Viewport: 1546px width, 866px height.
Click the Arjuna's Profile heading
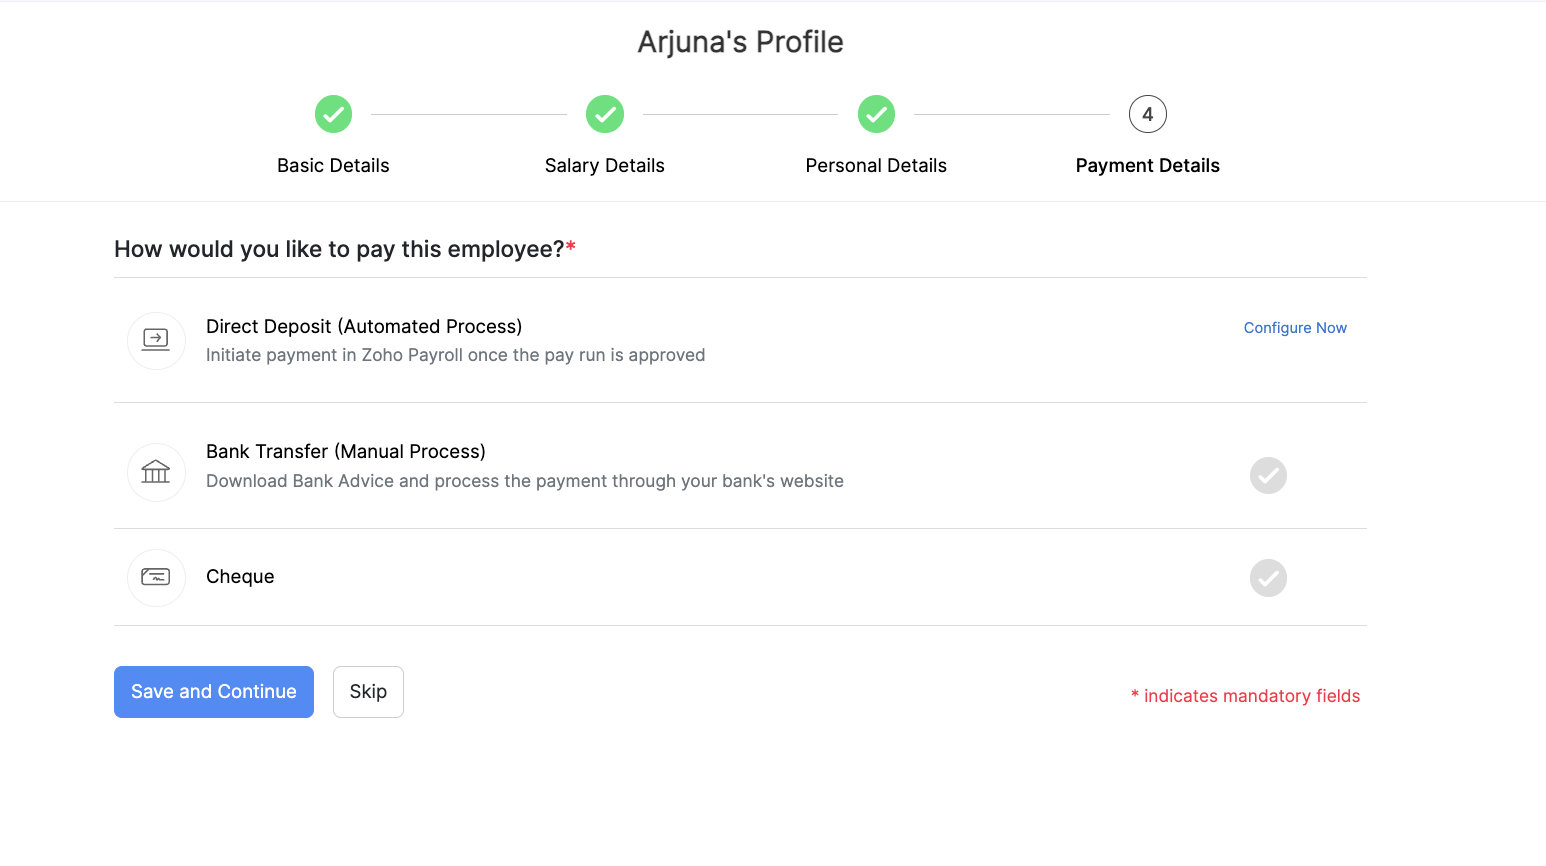(739, 41)
